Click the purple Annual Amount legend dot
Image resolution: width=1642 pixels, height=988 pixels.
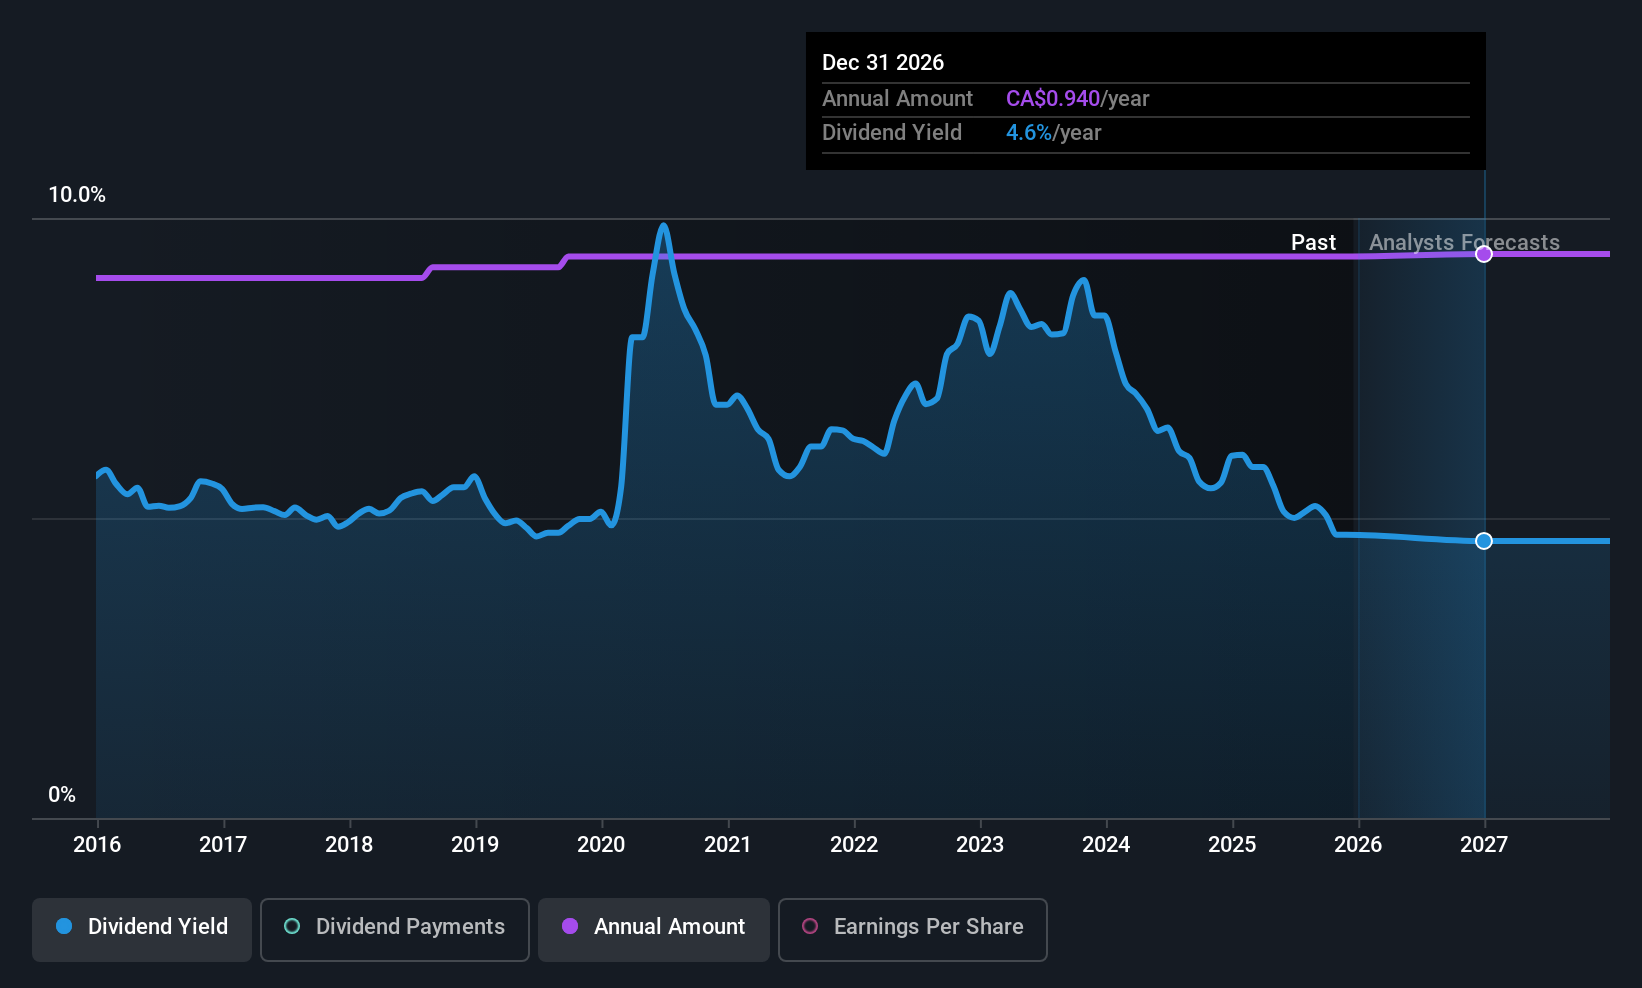(x=570, y=927)
